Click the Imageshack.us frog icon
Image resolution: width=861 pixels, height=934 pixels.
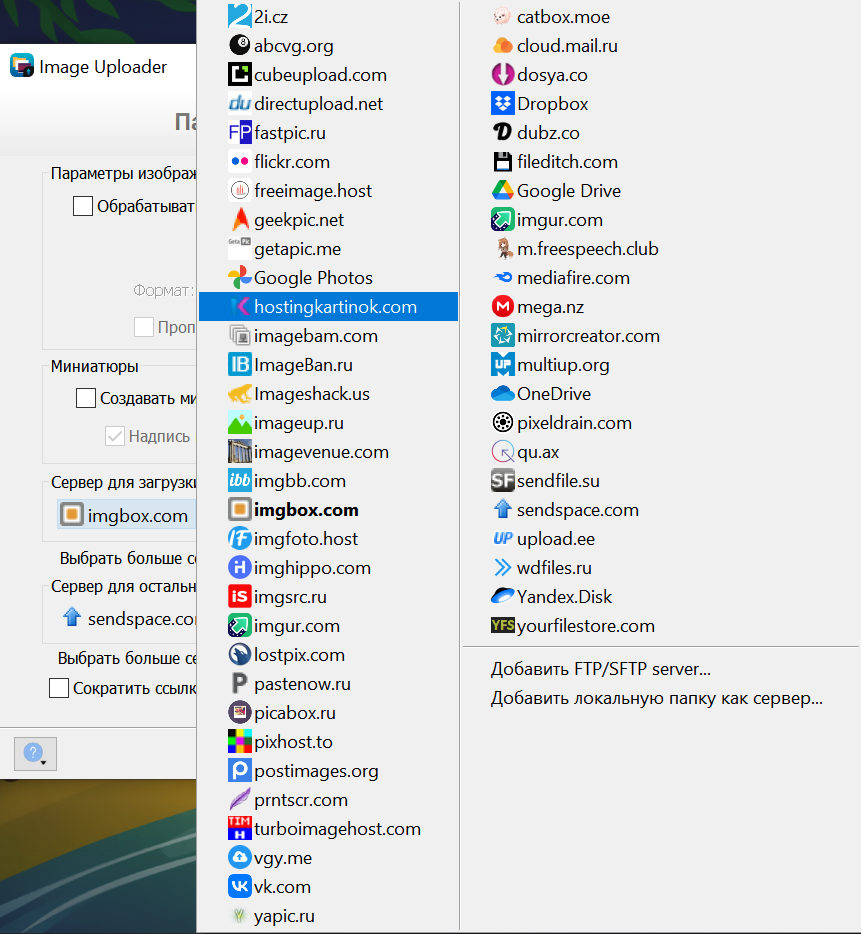pos(240,394)
